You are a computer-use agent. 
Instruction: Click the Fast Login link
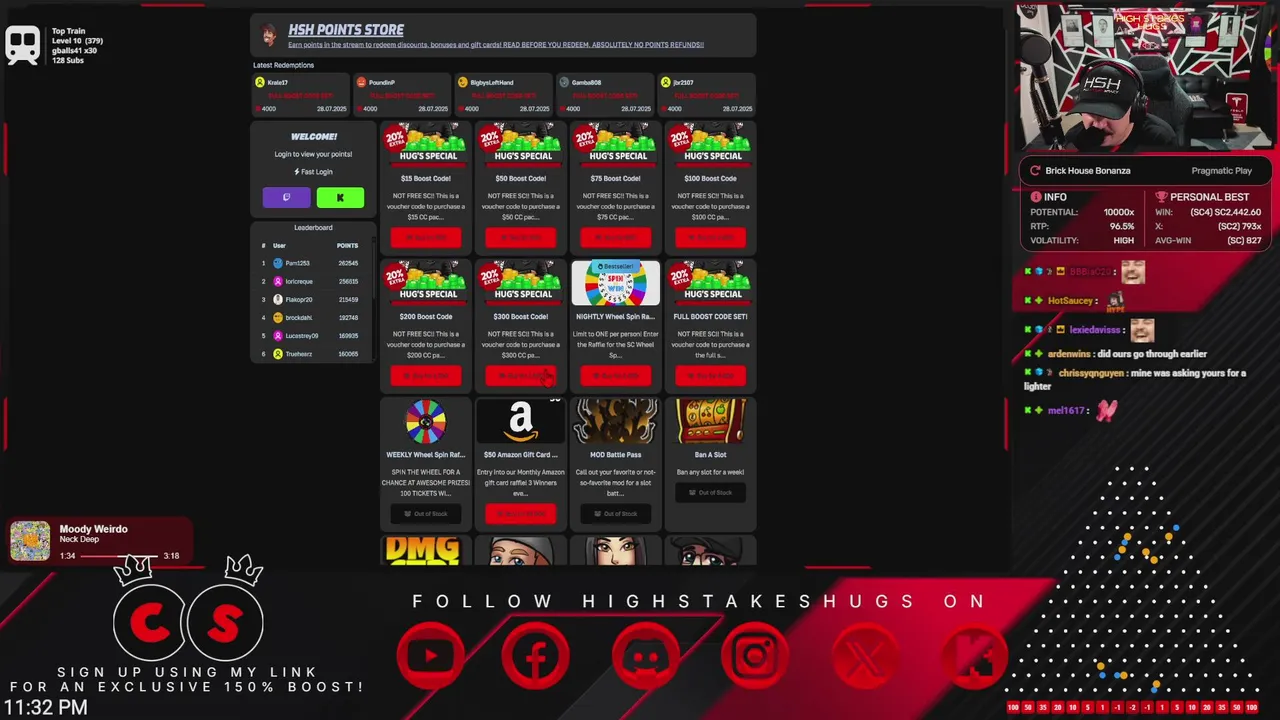(x=313, y=172)
